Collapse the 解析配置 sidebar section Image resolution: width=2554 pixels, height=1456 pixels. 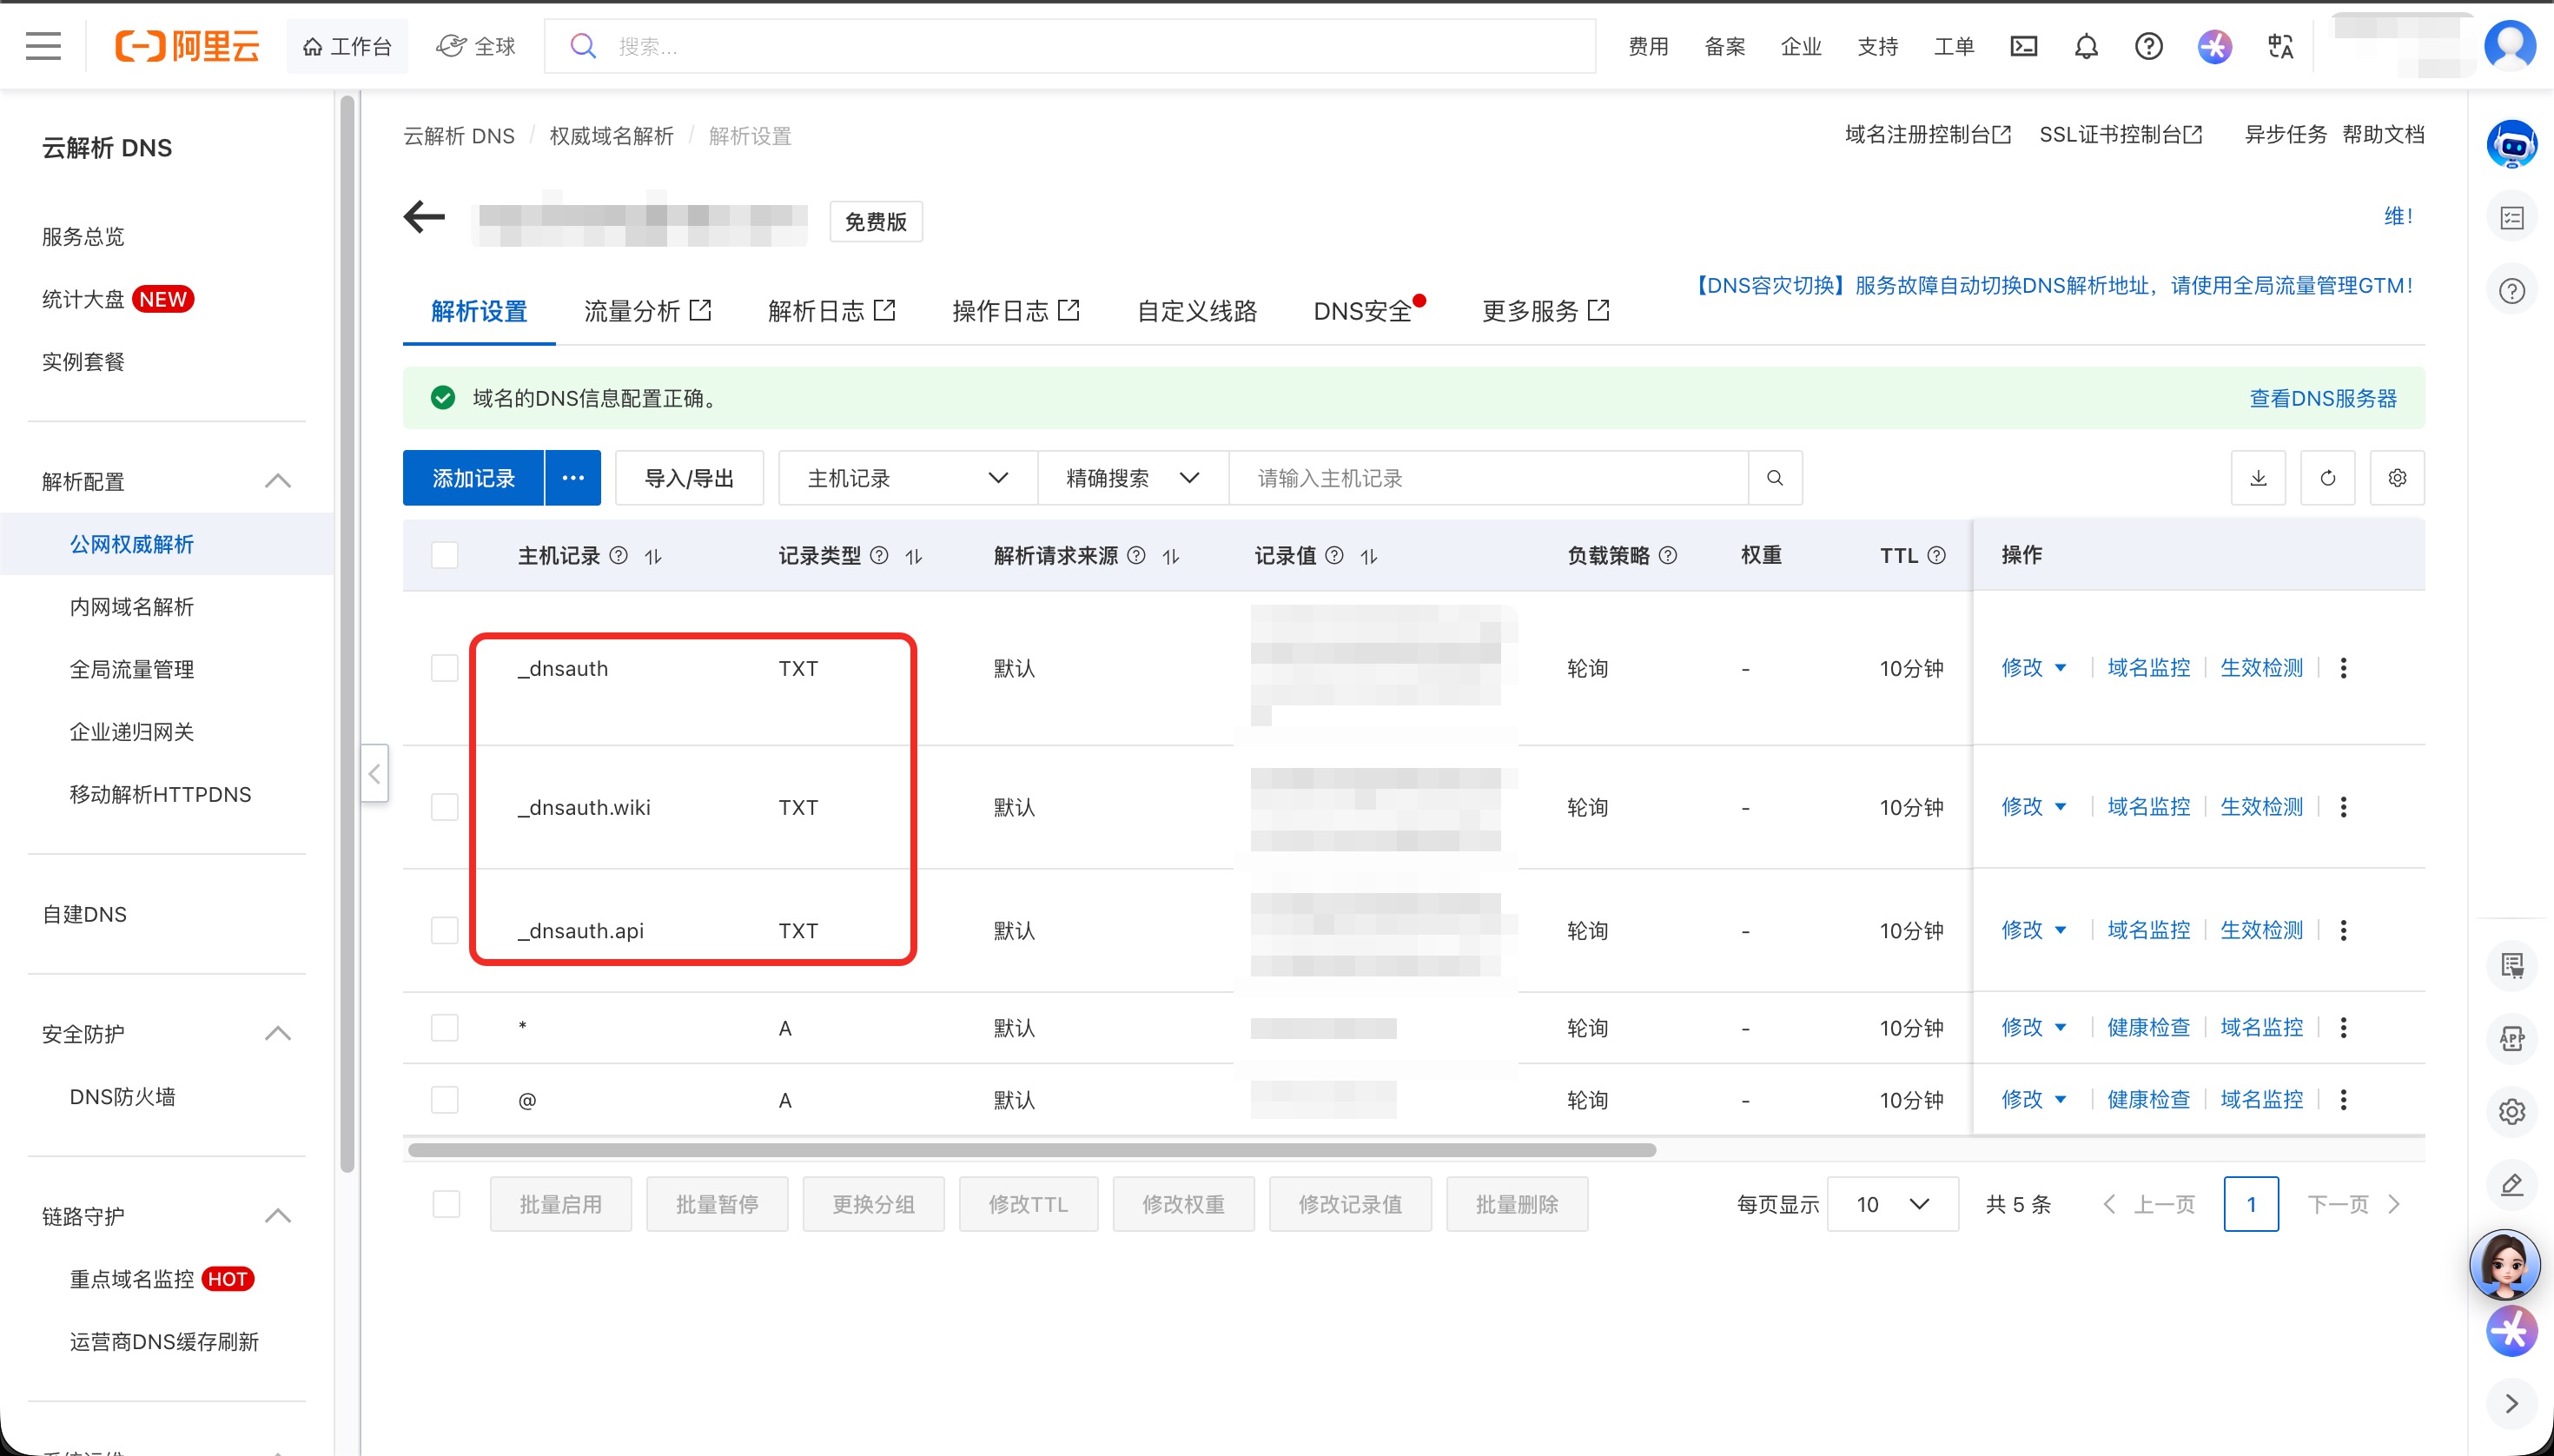(x=277, y=481)
